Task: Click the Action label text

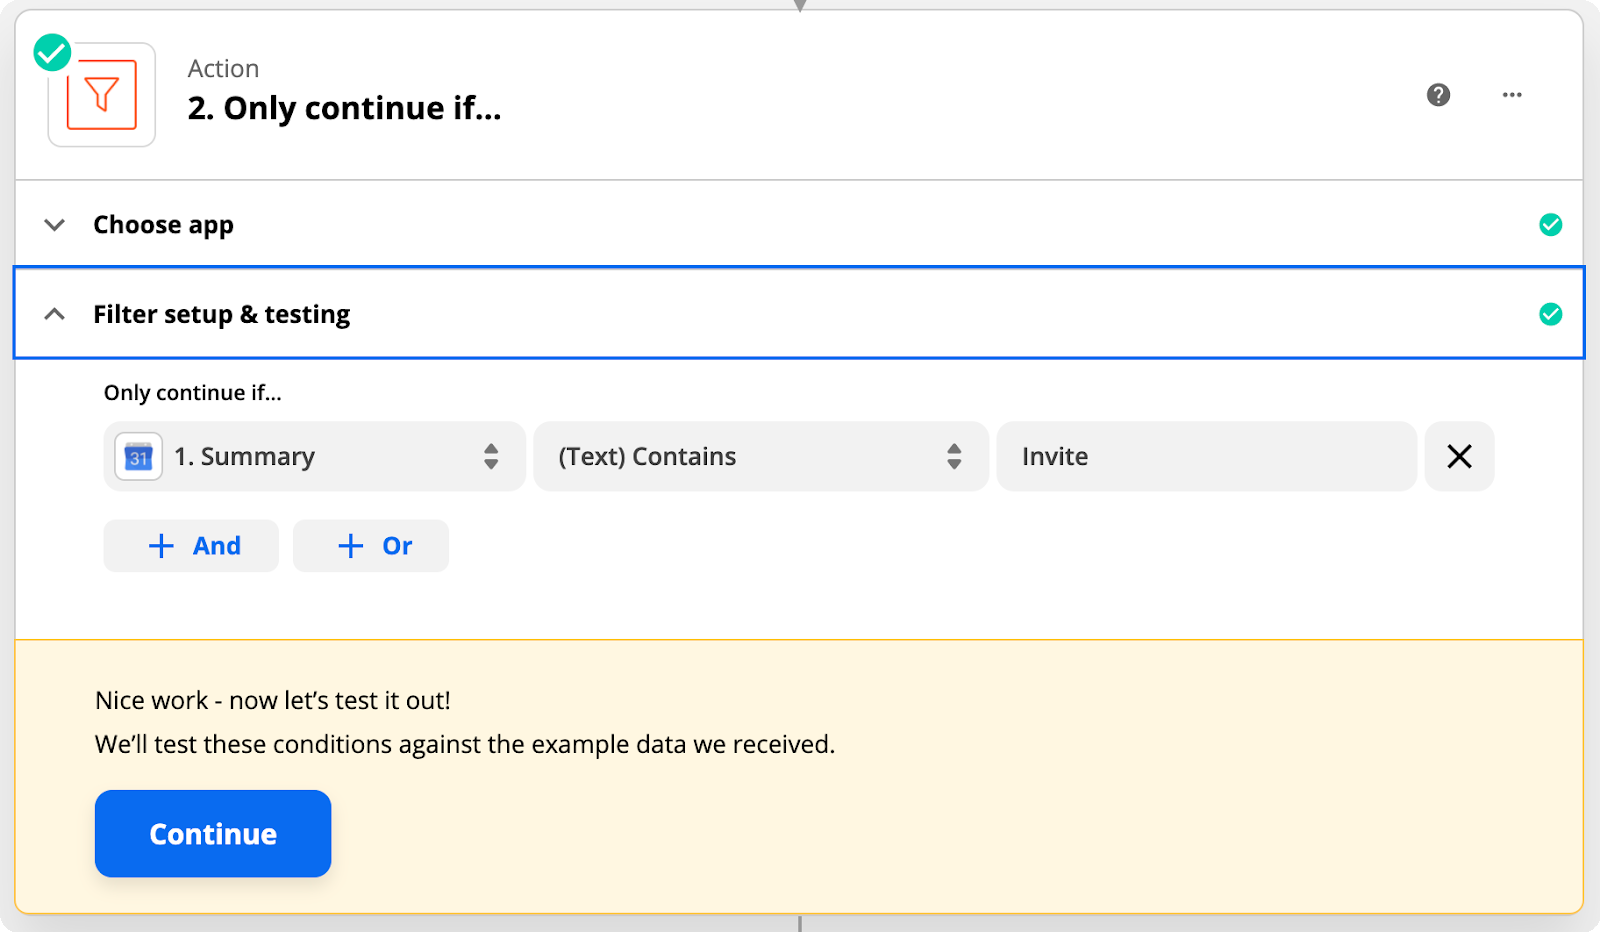Action: pos(224,69)
